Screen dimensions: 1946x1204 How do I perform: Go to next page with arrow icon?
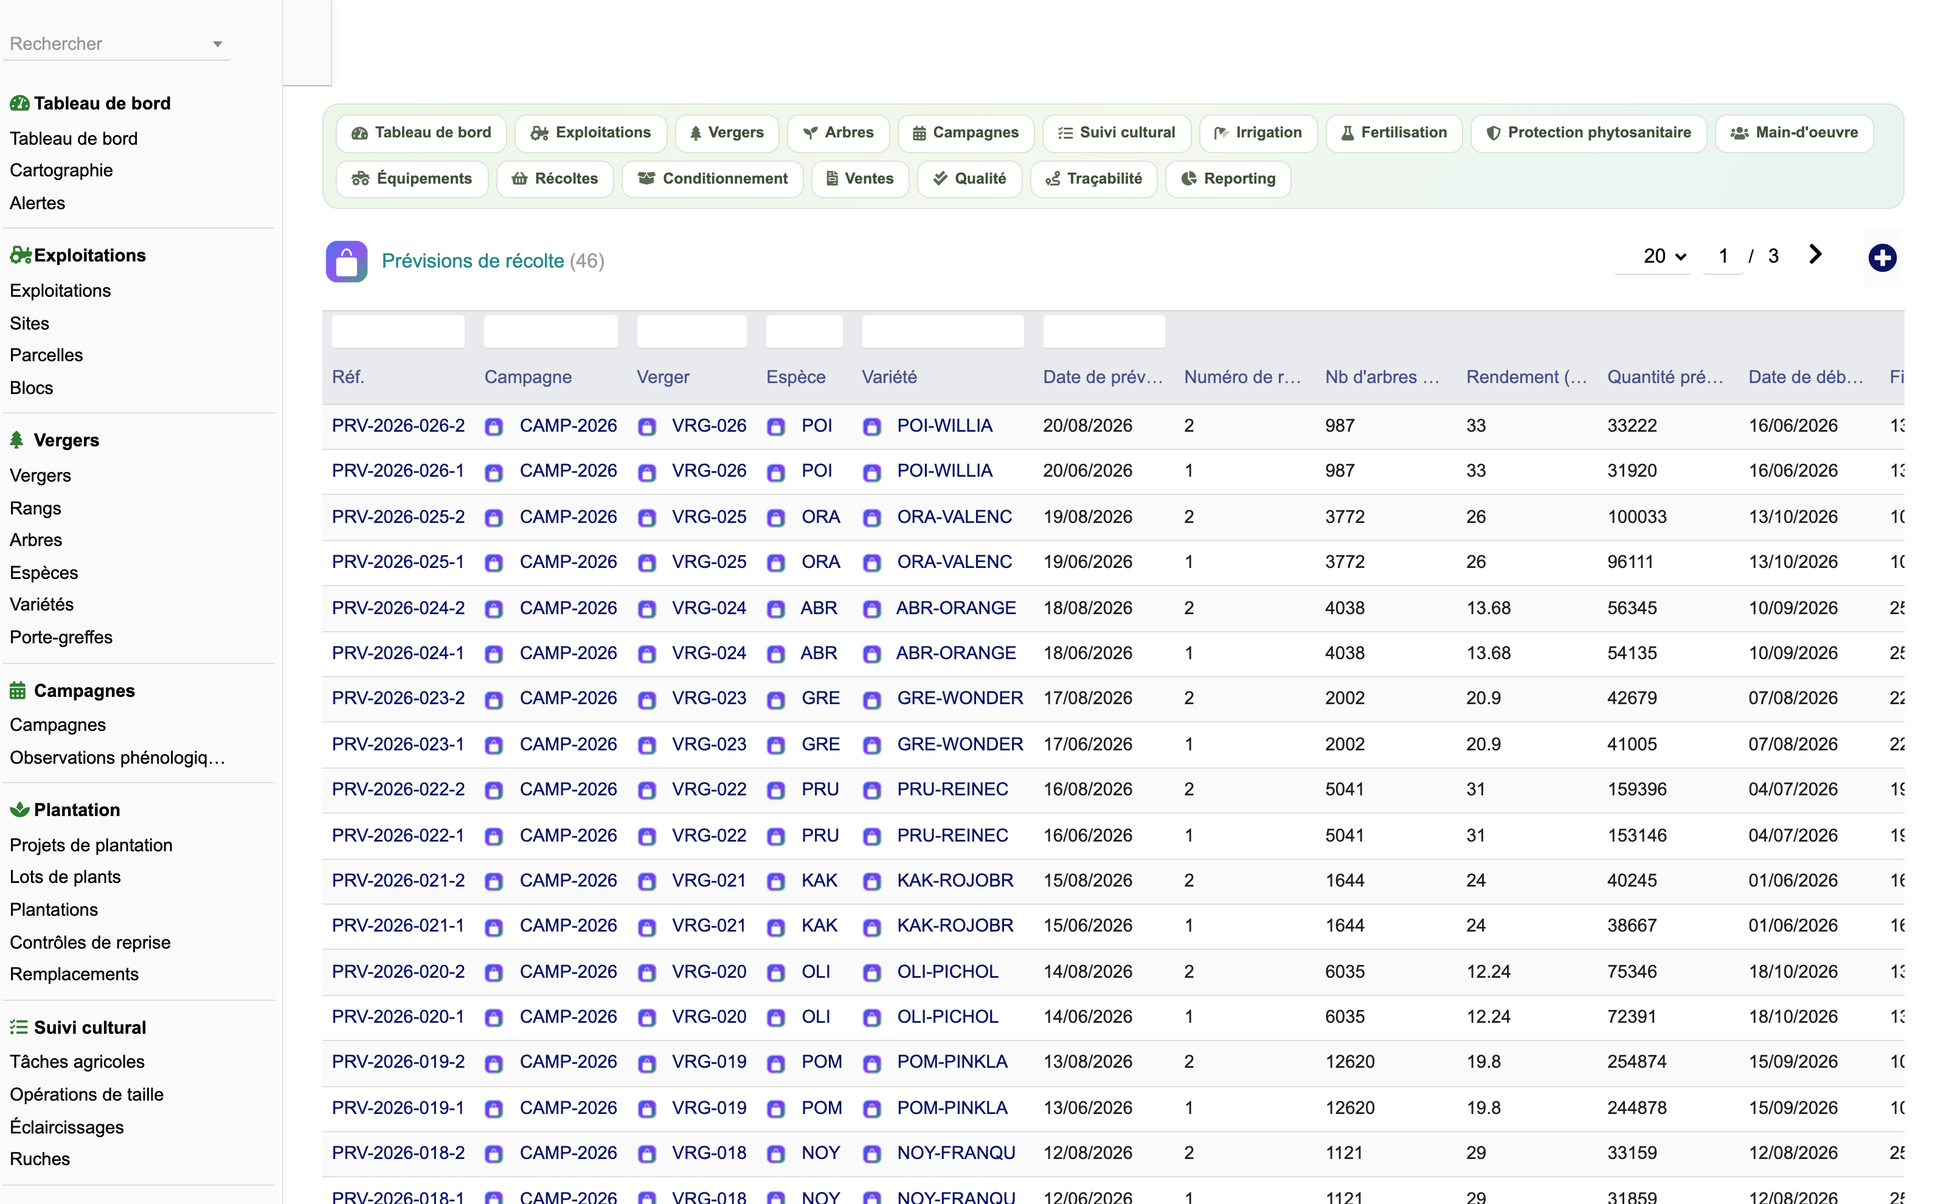click(1815, 255)
